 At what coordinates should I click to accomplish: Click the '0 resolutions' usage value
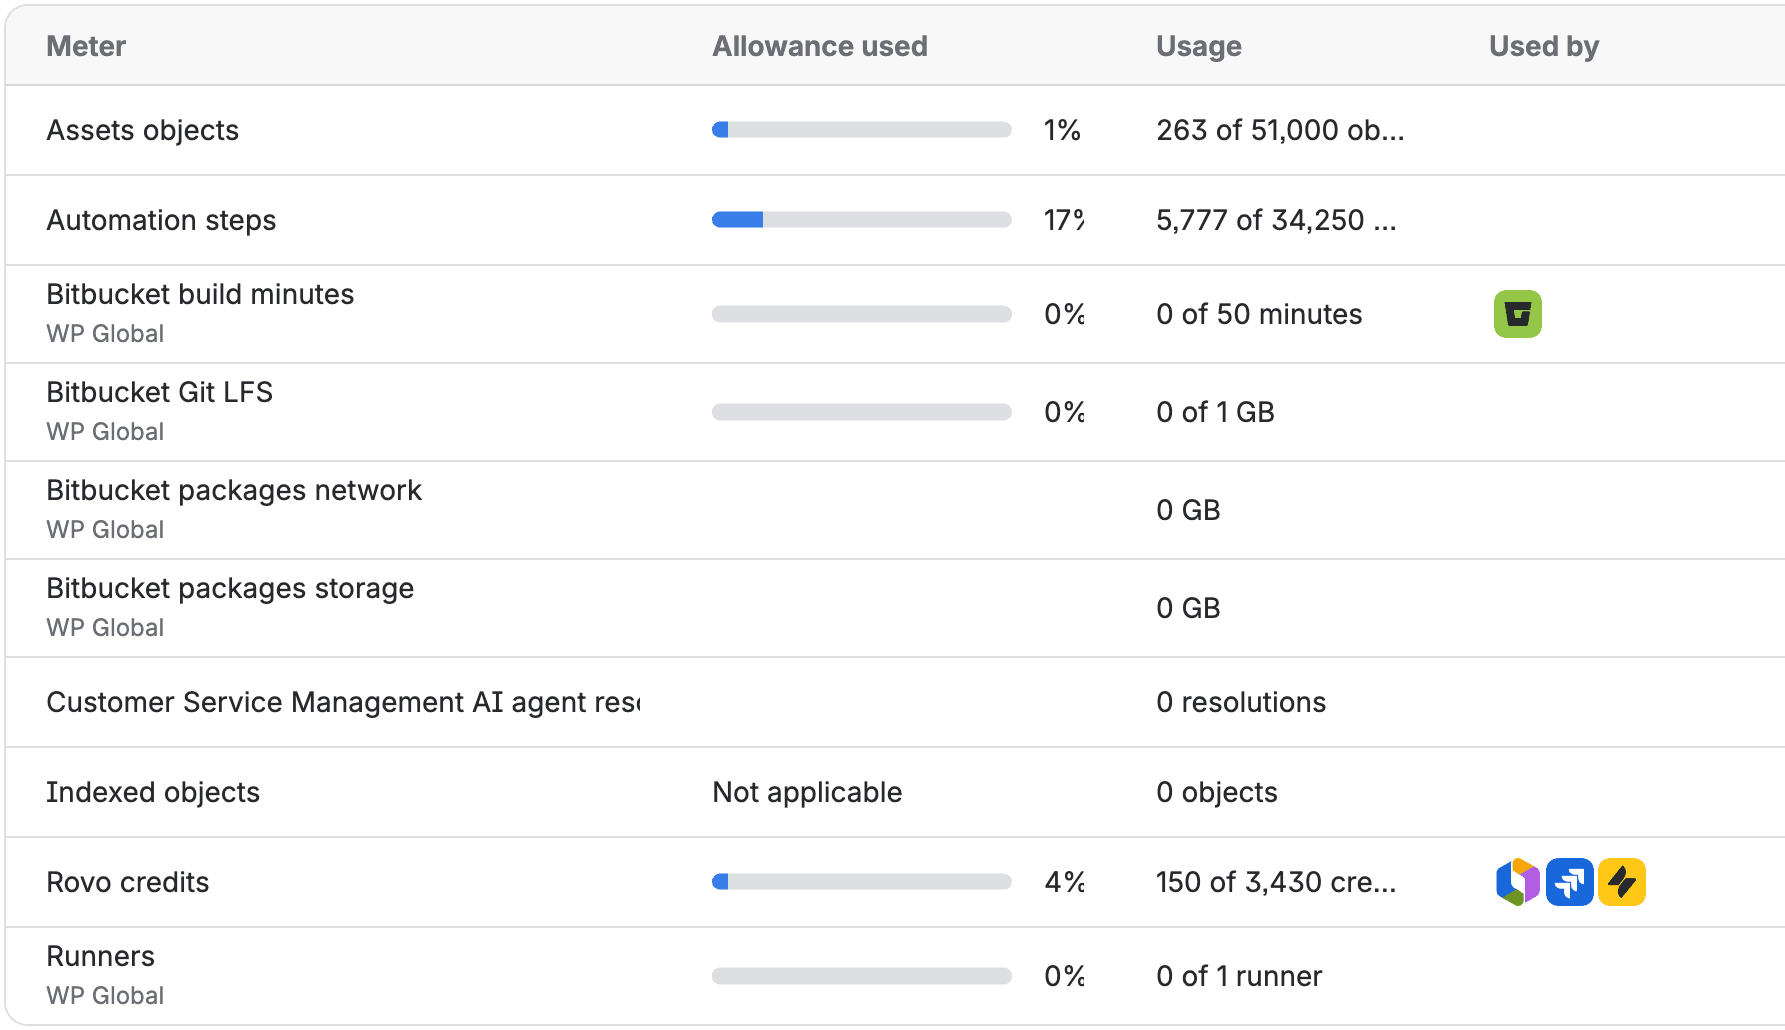pos(1241,702)
